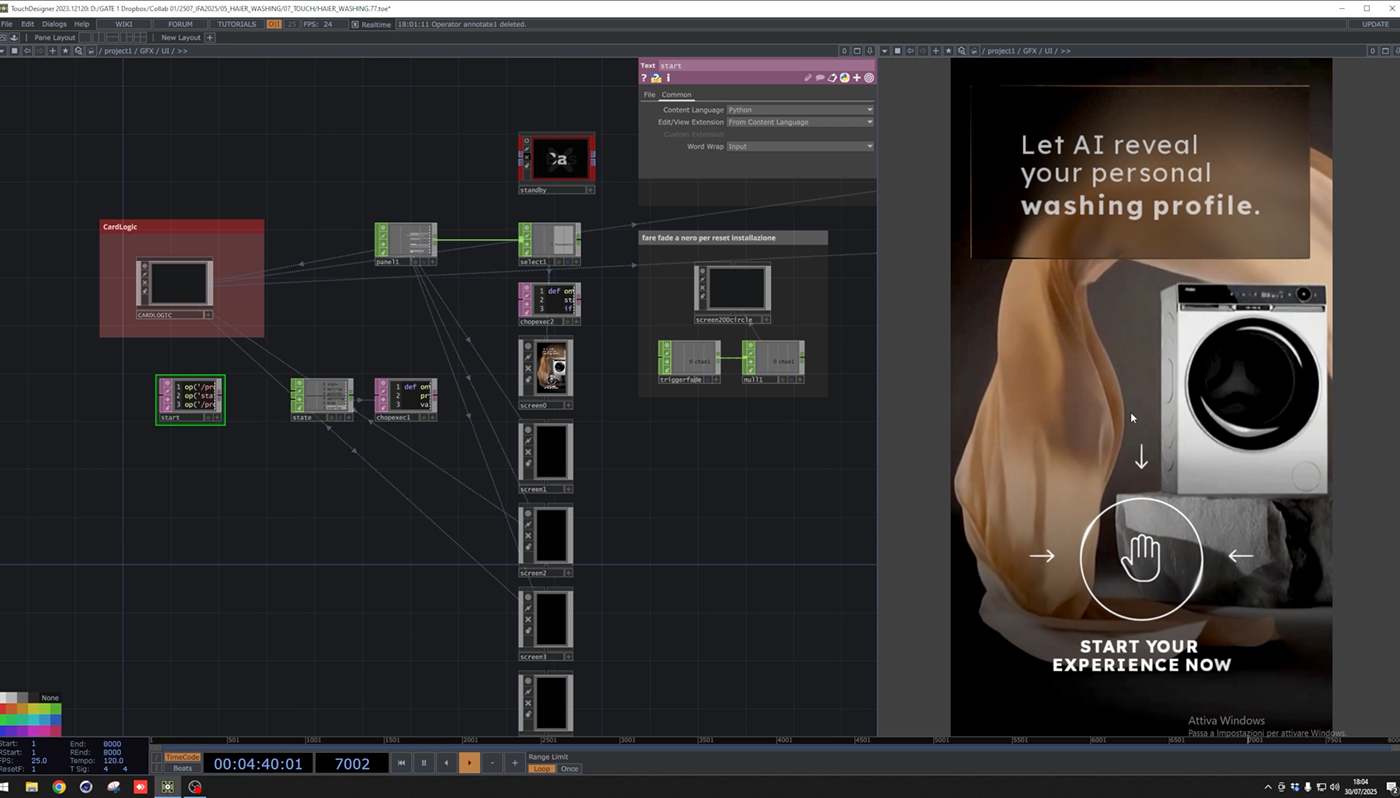Open operator help question mark icon
Viewport: 1400px width, 798px height.
point(644,78)
